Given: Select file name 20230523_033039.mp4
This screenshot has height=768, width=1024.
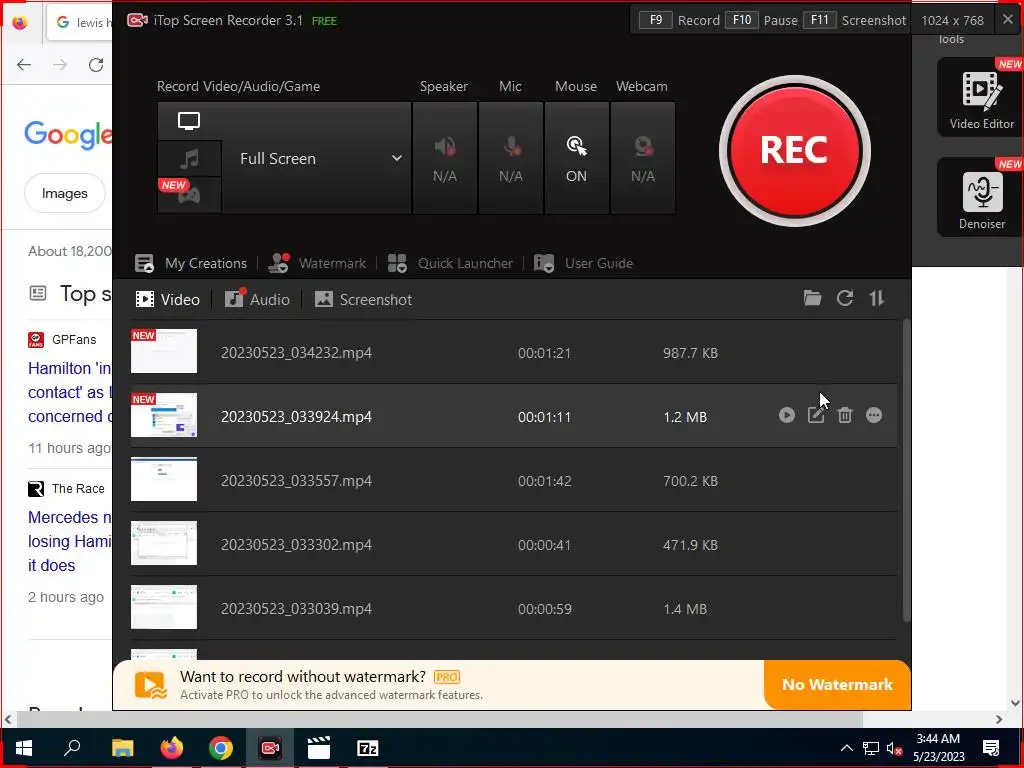Looking at the screenshot, I should coord(296,609).
